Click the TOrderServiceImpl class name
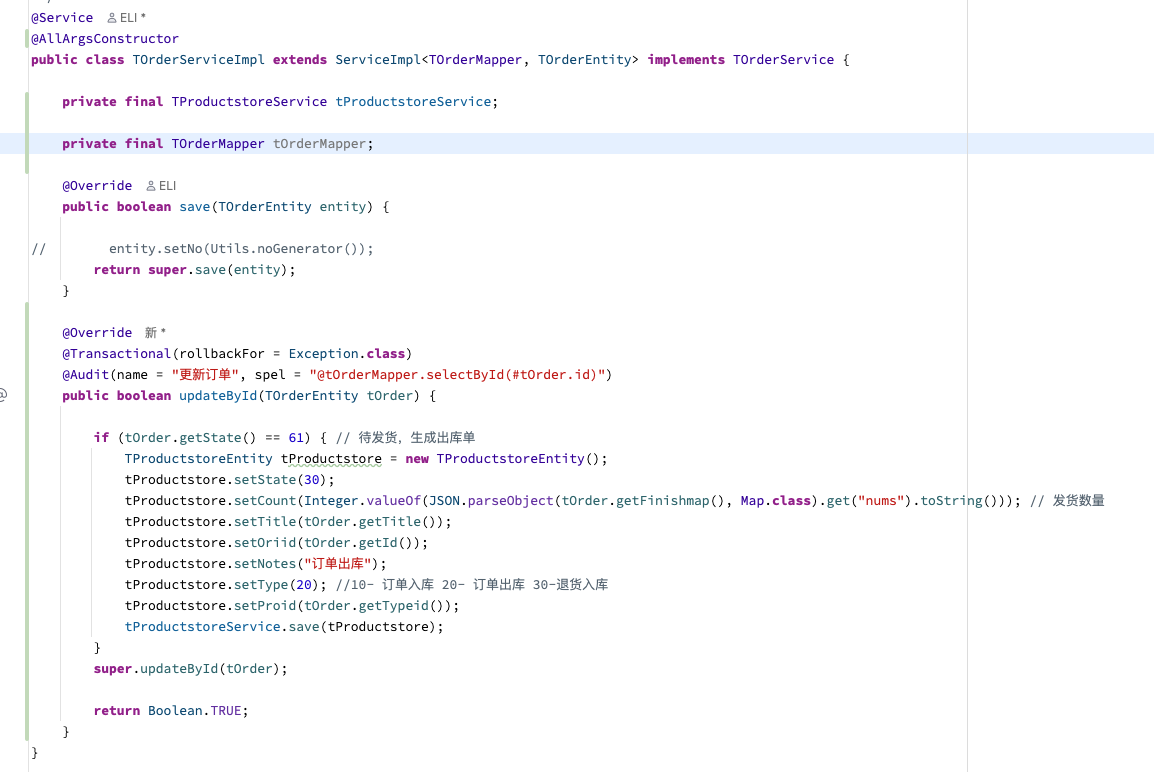The image size is (1154, 772). 198,60
